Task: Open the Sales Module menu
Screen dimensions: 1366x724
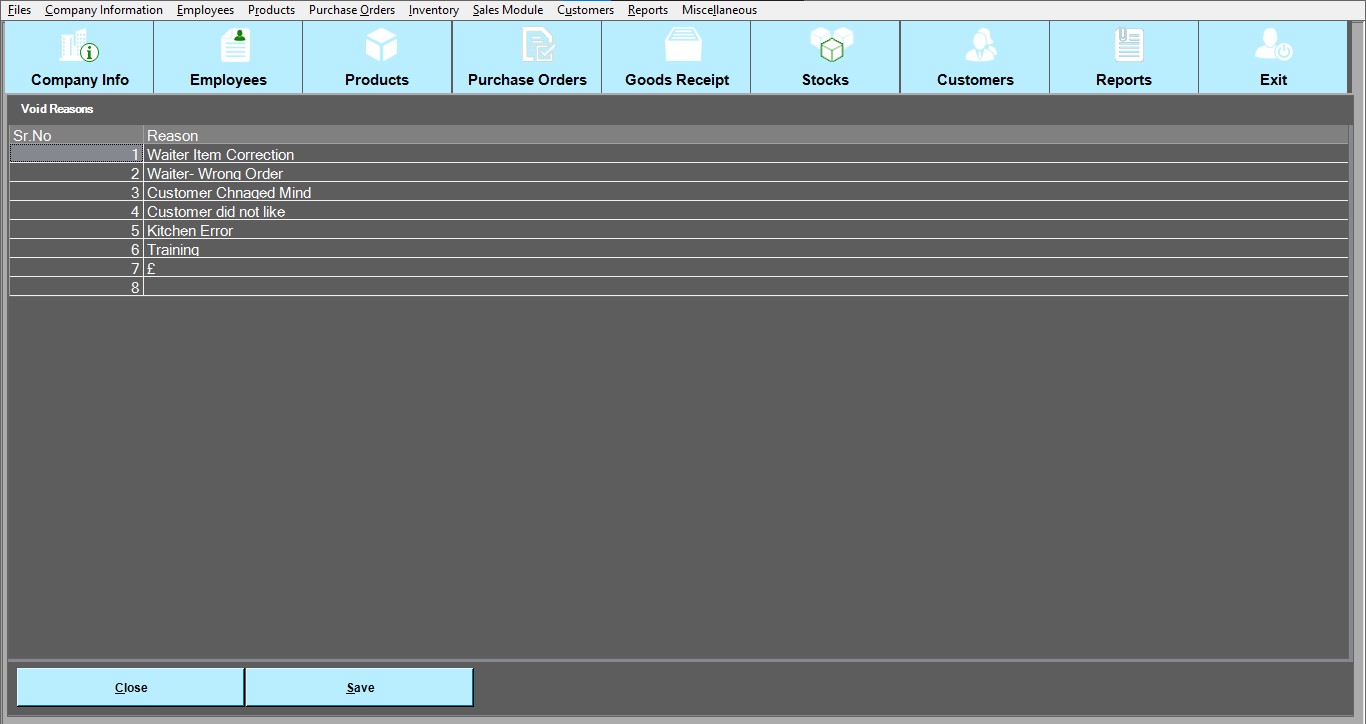Action: 508,10
